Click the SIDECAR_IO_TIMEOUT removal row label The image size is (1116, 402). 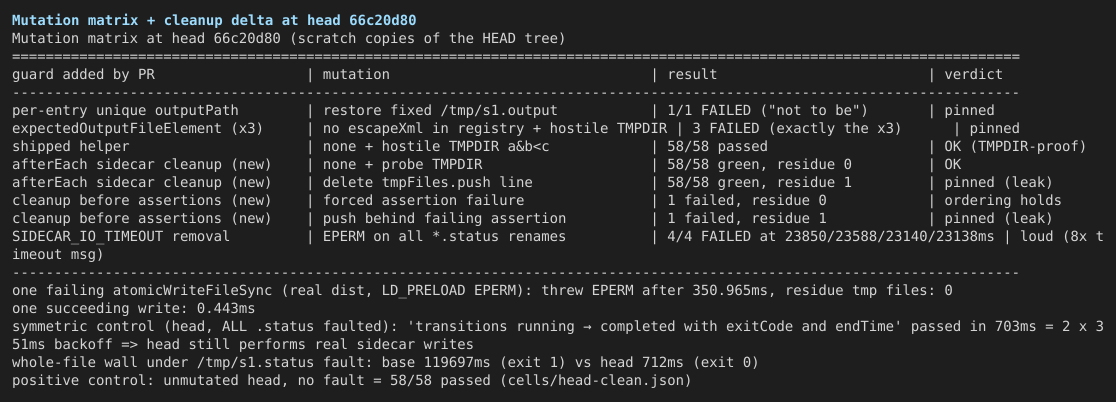click(121, 236)
